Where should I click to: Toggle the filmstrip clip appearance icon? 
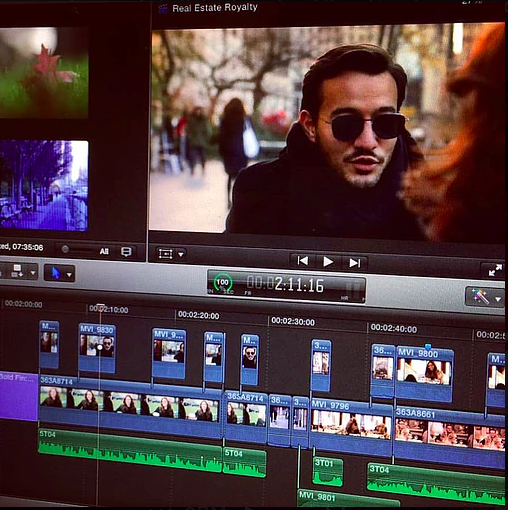point(126,252)
